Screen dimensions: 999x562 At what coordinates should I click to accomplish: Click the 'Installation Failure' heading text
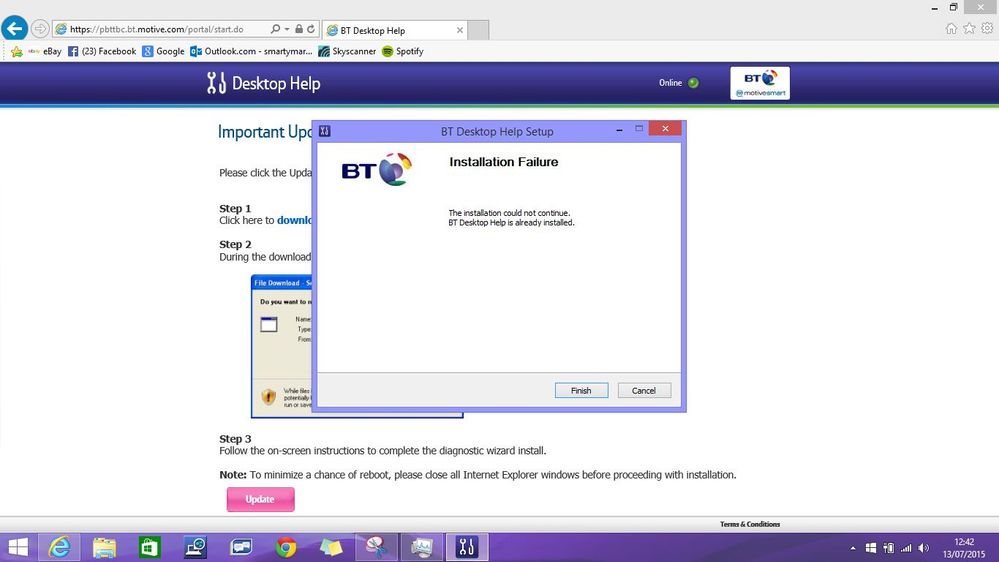(503, 162)
